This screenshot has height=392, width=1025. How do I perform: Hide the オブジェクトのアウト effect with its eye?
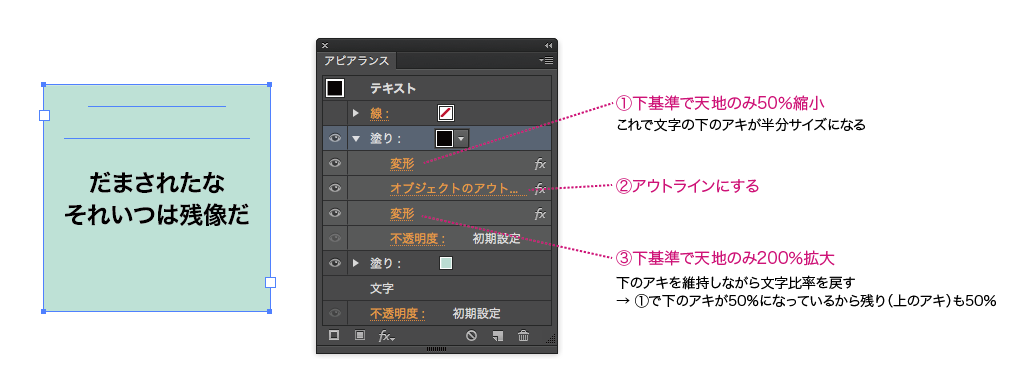click(335, 188)
